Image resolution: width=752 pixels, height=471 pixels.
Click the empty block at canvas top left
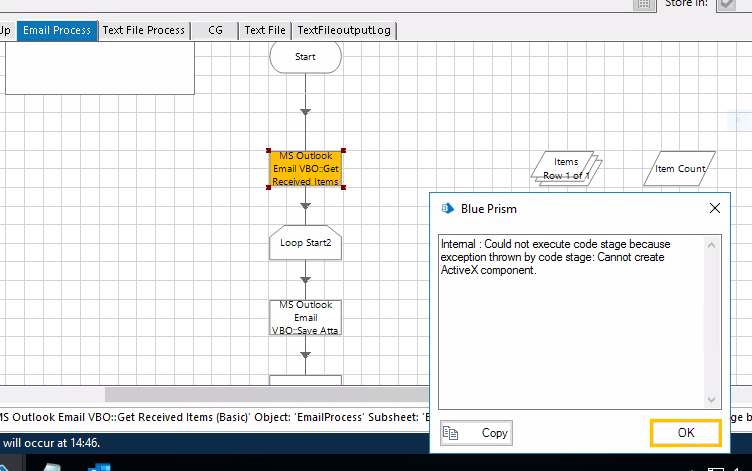[x=100, y=68]
